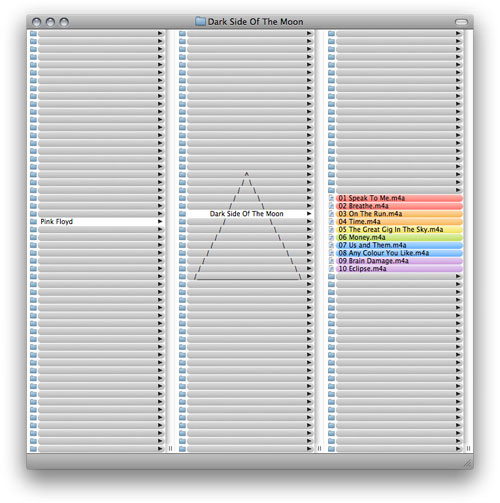Click folder icon beside Dark Side Of The Moon row

182,214
